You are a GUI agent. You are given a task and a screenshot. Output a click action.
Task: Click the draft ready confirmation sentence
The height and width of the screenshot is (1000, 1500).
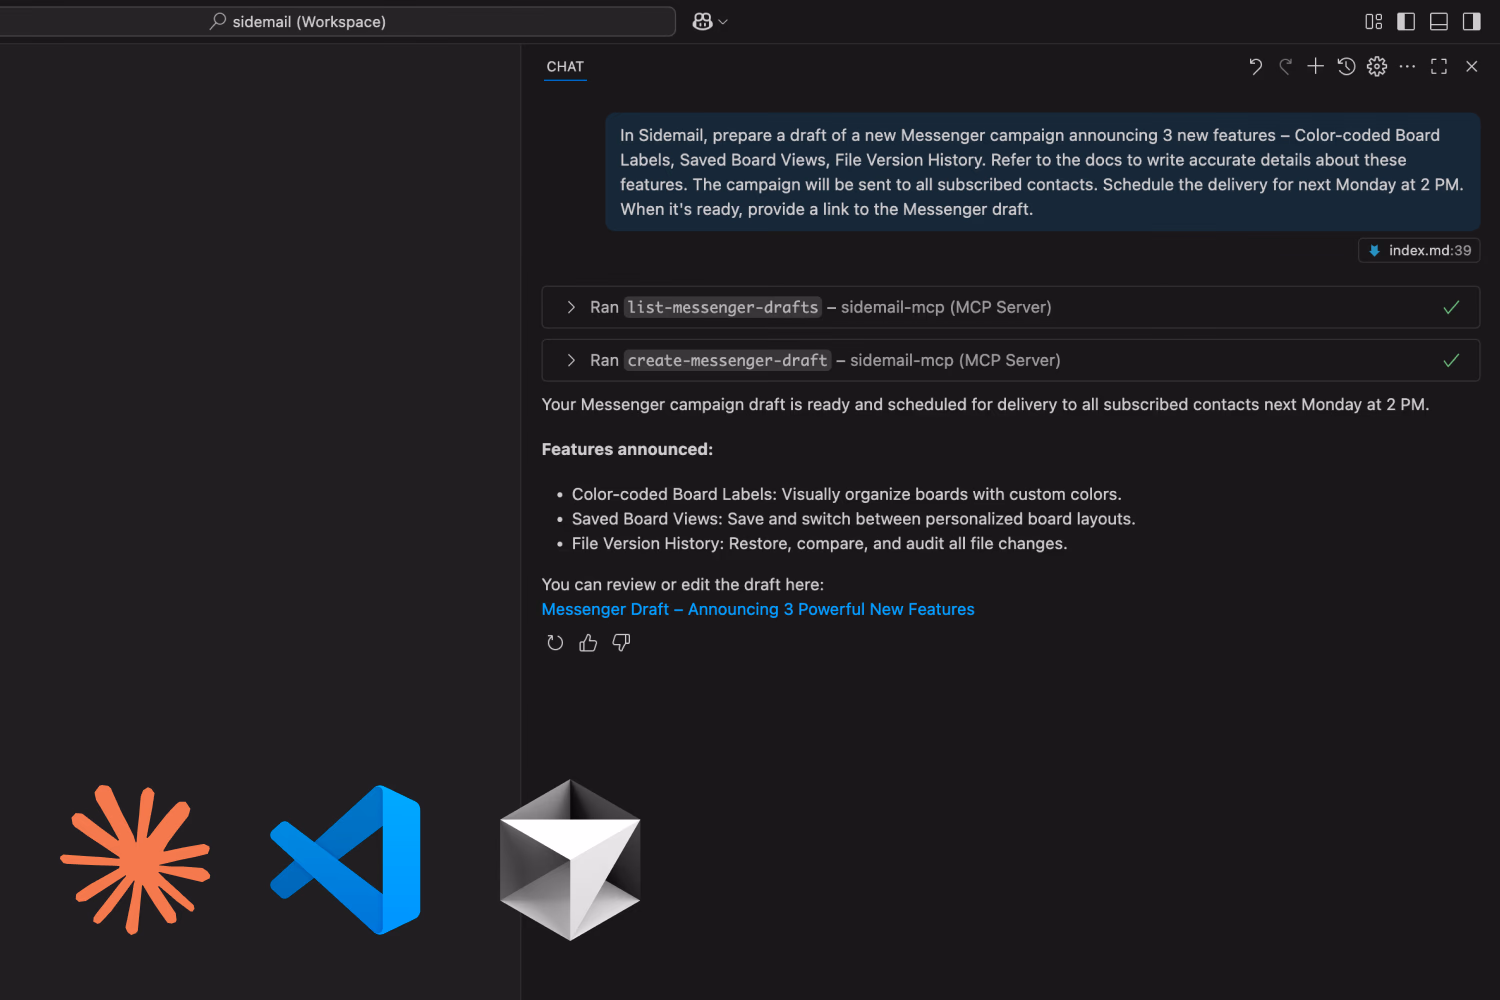[985, 404]
